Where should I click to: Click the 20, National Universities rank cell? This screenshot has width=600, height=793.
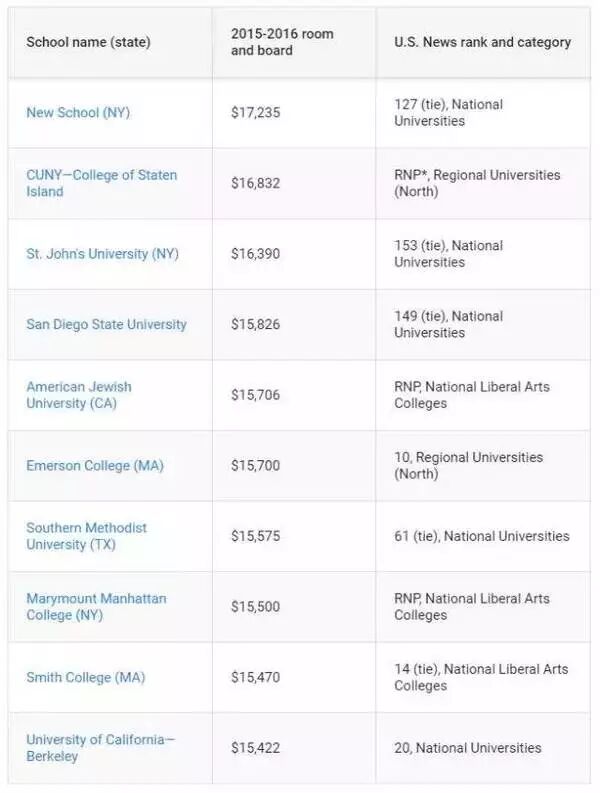(467, 748)
